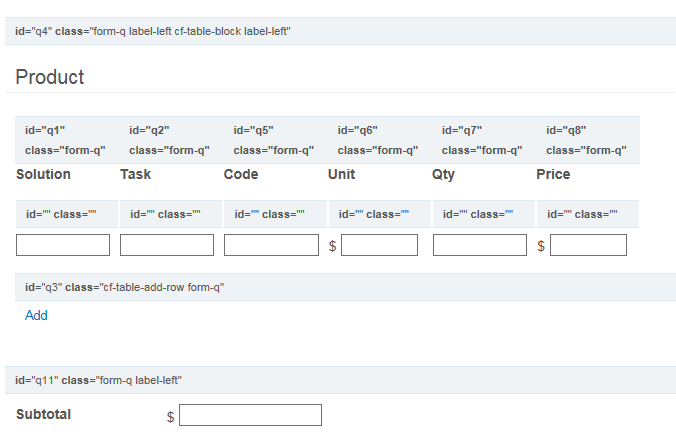Click the Solution column text input
The image size is (676, 437).
click(63, 245)
